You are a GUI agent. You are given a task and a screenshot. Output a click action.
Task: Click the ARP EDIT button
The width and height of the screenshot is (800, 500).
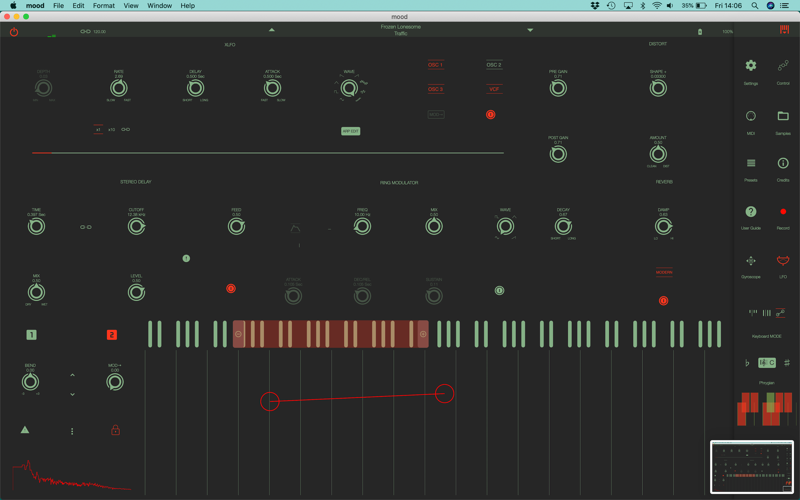coord(351,131)
